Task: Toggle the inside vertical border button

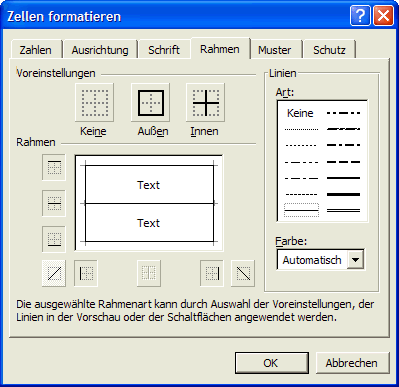Action: tap(149, 273)
